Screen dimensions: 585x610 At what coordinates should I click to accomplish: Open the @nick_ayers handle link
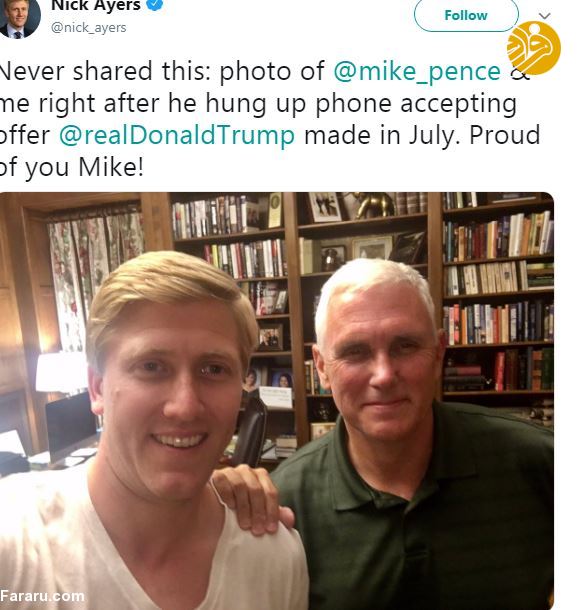click(x=88, y=28)
